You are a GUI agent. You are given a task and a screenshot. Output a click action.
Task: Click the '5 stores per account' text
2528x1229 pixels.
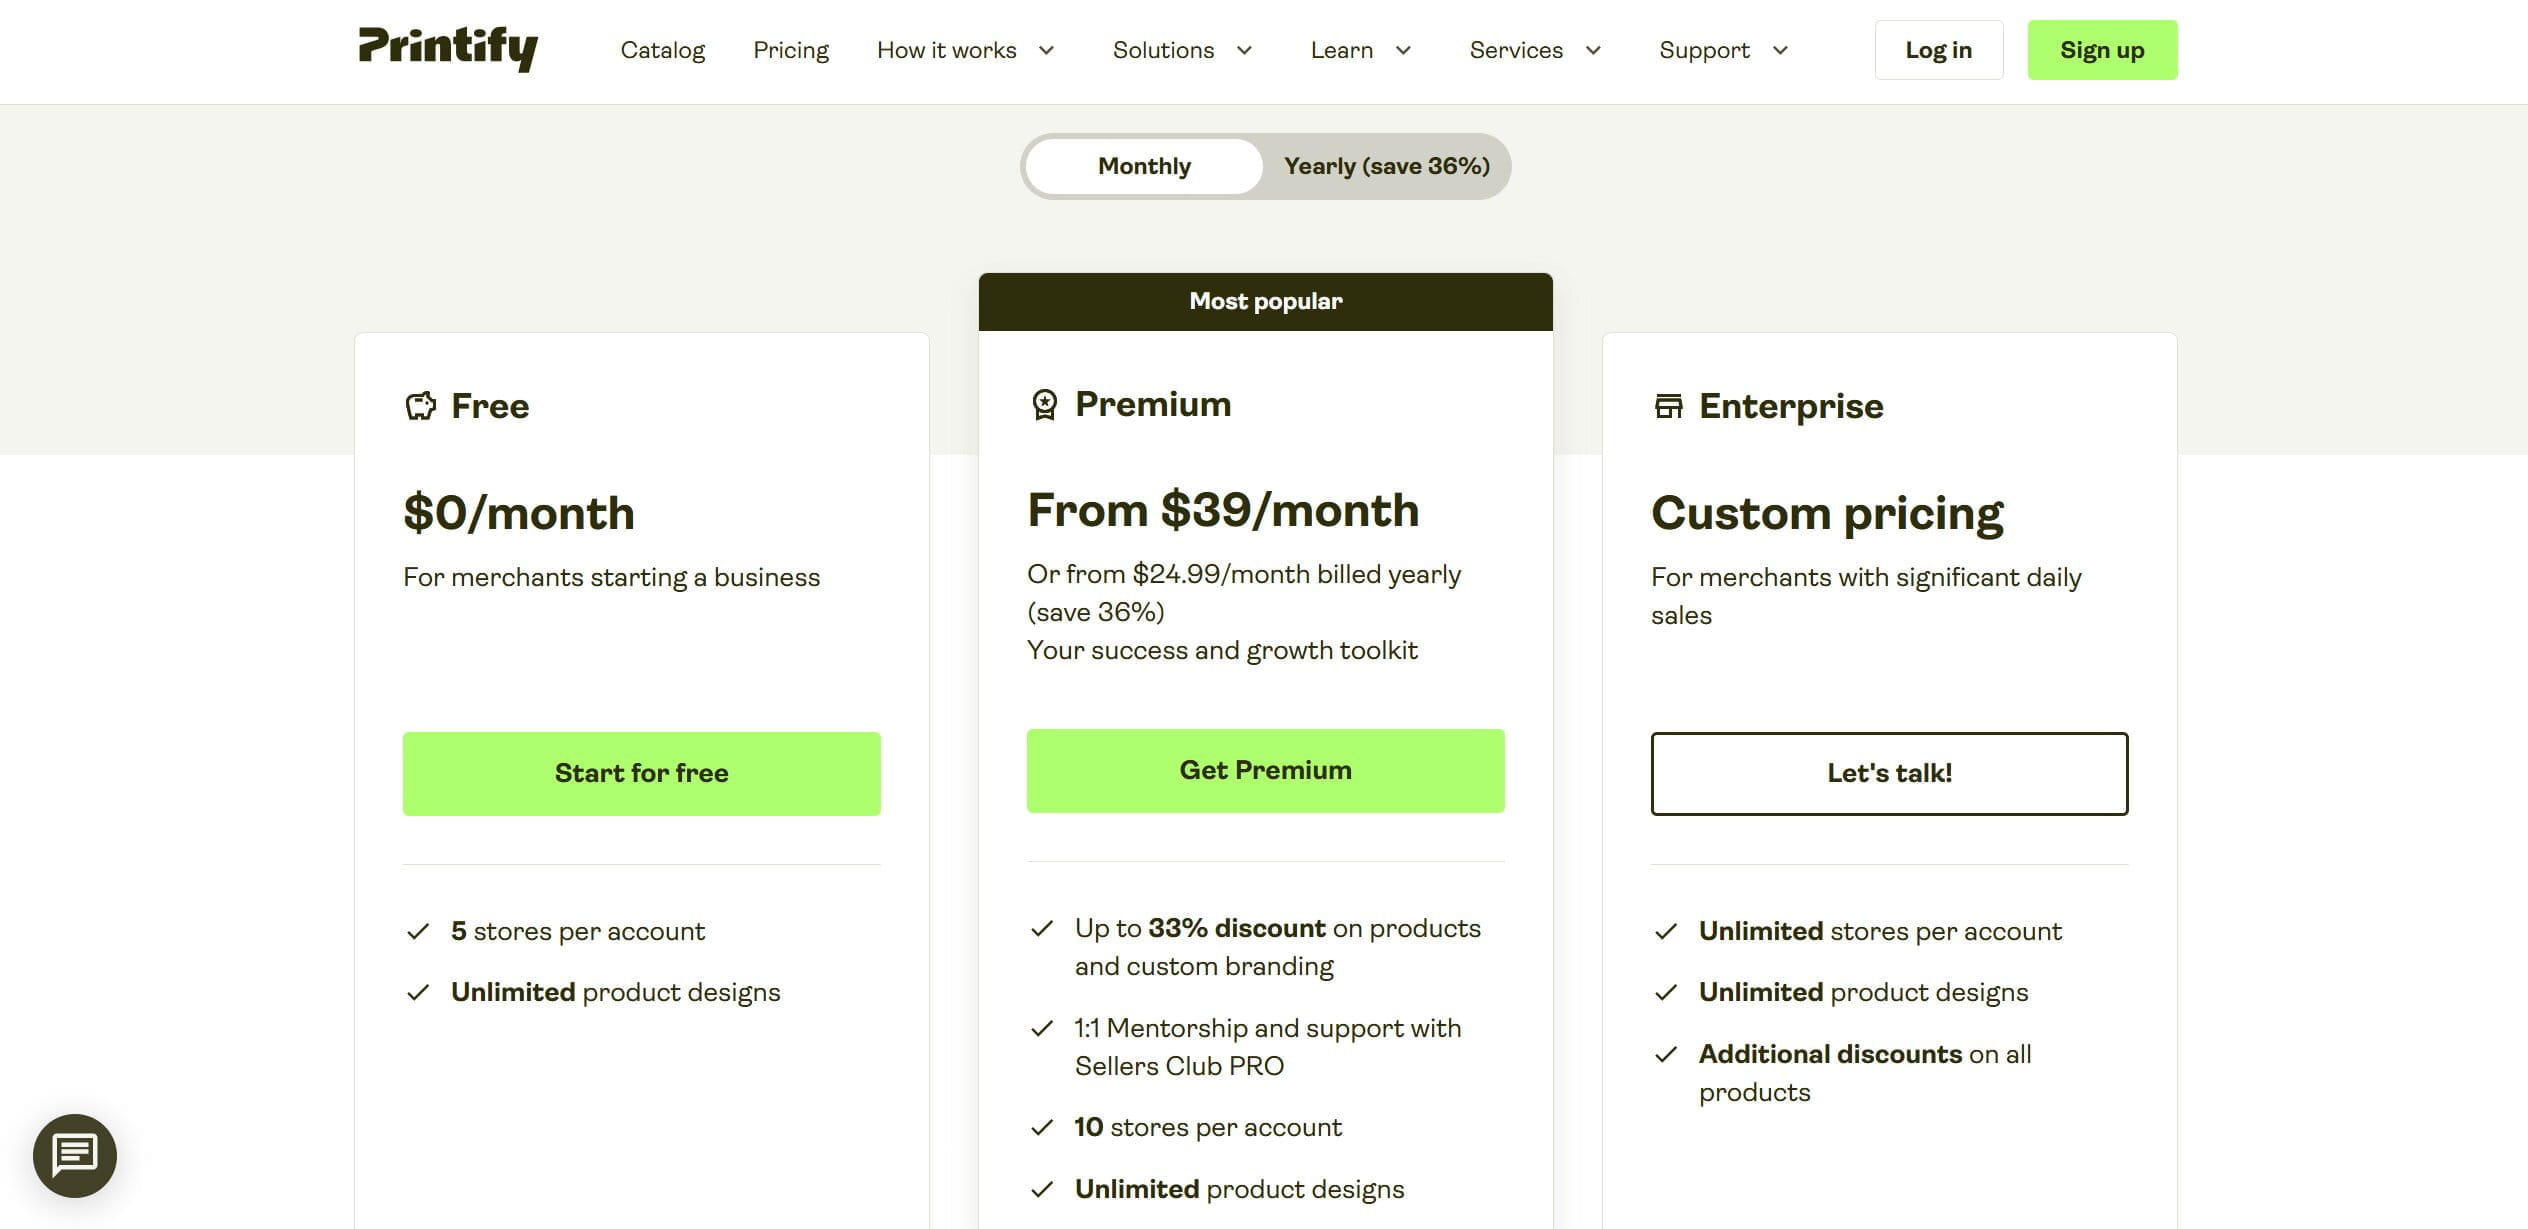pos(577,932)
